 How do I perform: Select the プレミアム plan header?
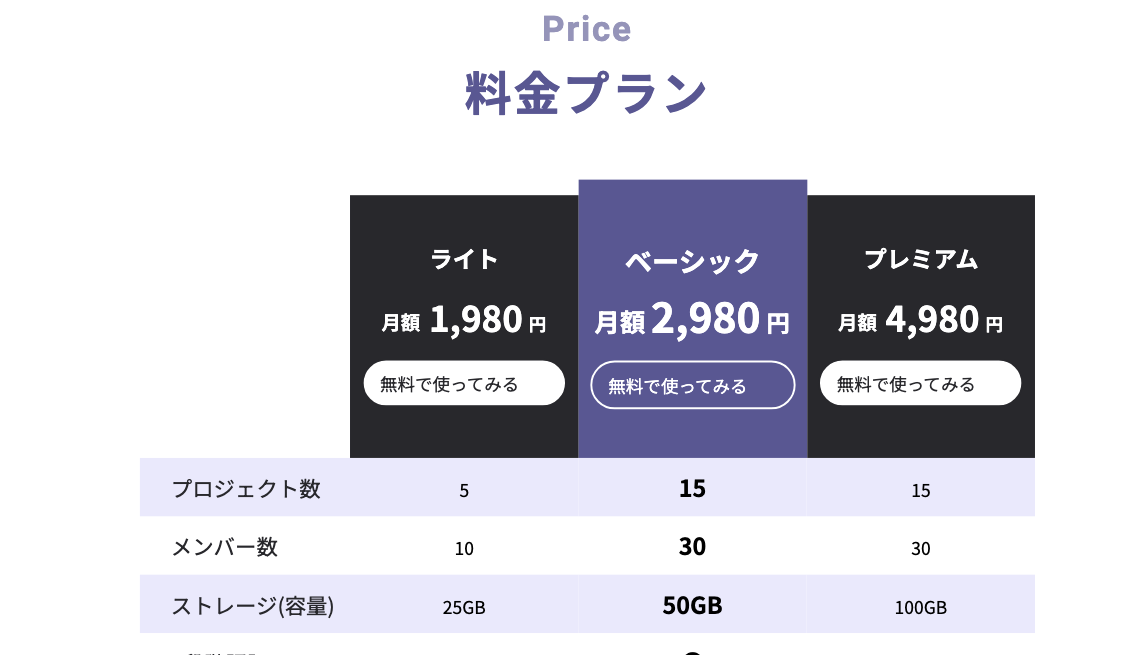click(x=920, y=258)
